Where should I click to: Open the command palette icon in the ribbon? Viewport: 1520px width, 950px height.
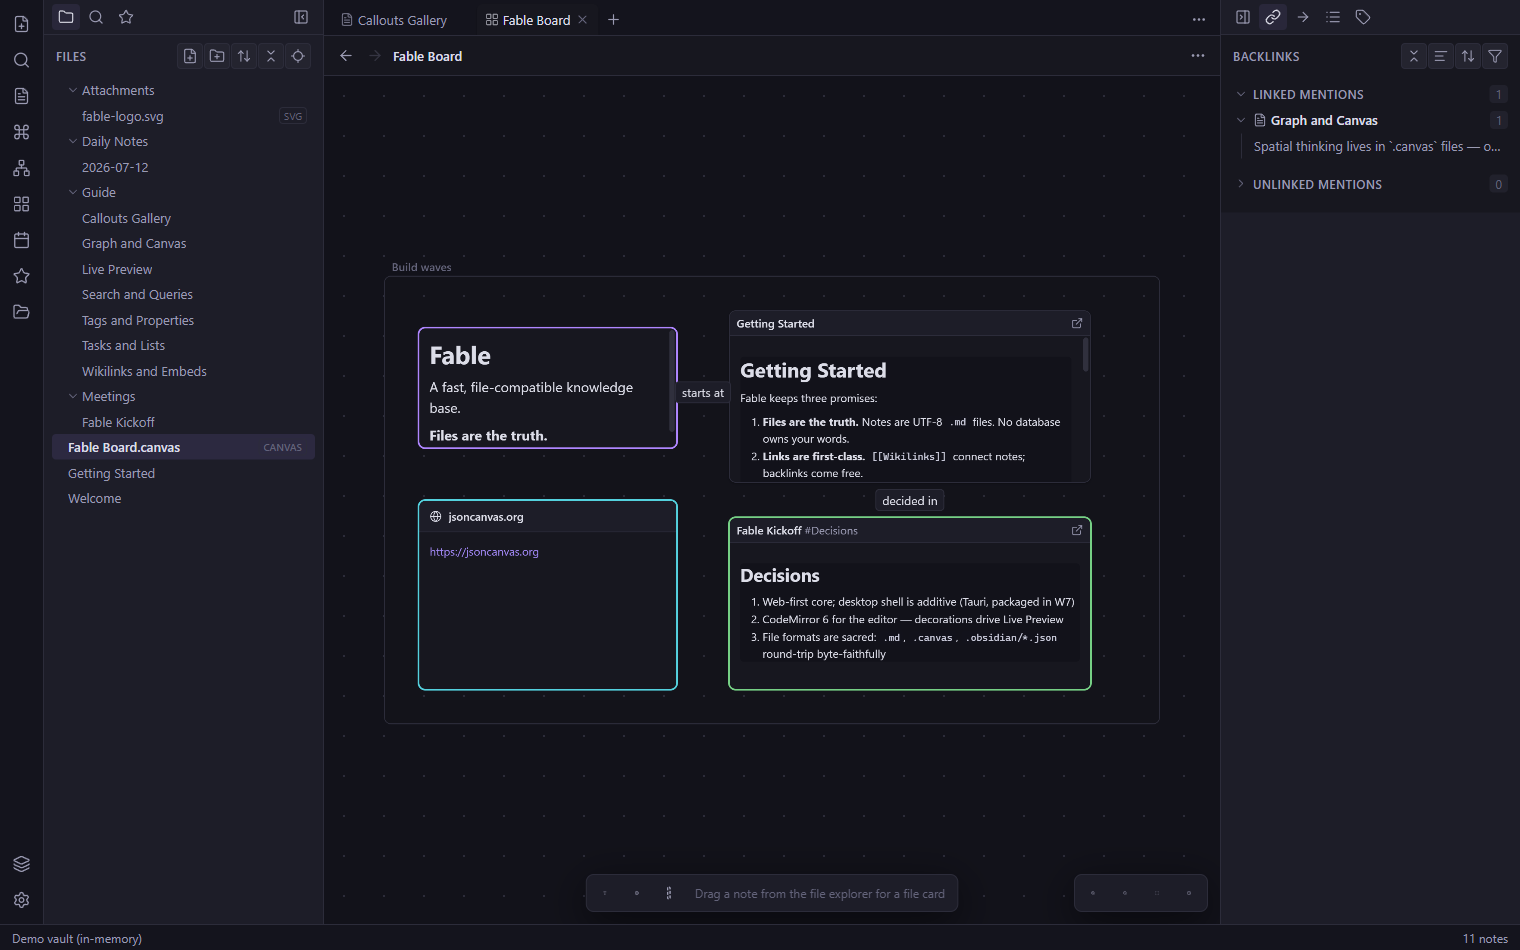21,132
